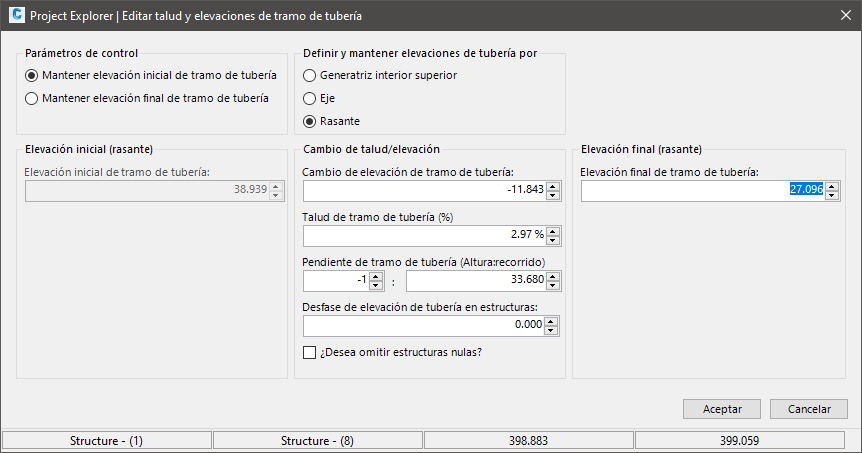
Task: Select Mantener elevación final de tramo de tubería
Action: click(32, 99)
